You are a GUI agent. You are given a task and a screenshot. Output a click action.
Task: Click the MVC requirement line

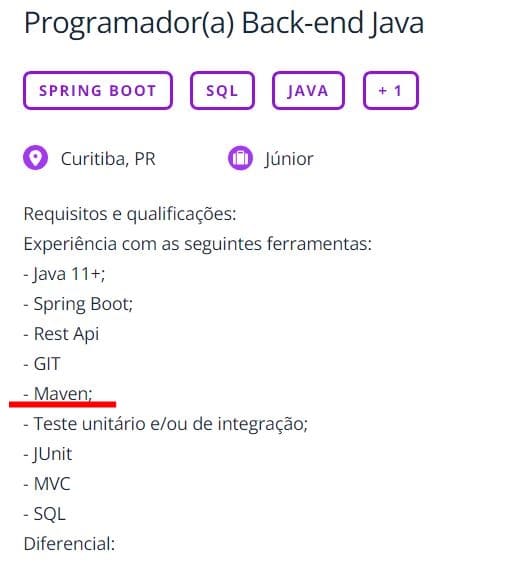pyautogui.click(x=47, y=484)
